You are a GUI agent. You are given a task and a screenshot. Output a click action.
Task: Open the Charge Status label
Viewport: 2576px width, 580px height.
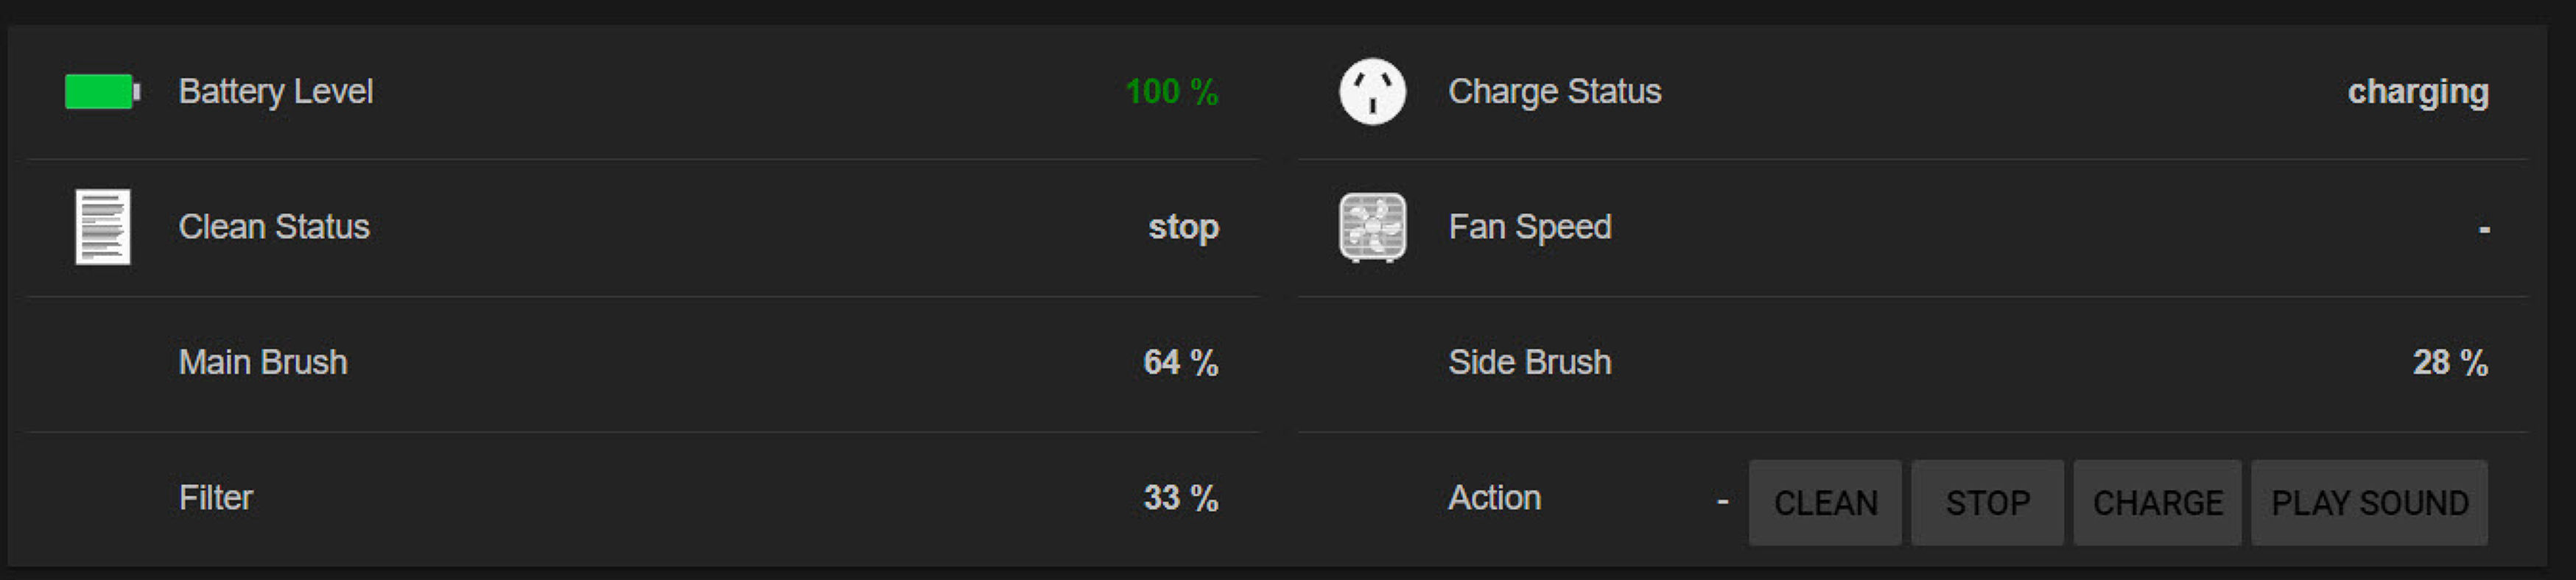[1554, 92]
